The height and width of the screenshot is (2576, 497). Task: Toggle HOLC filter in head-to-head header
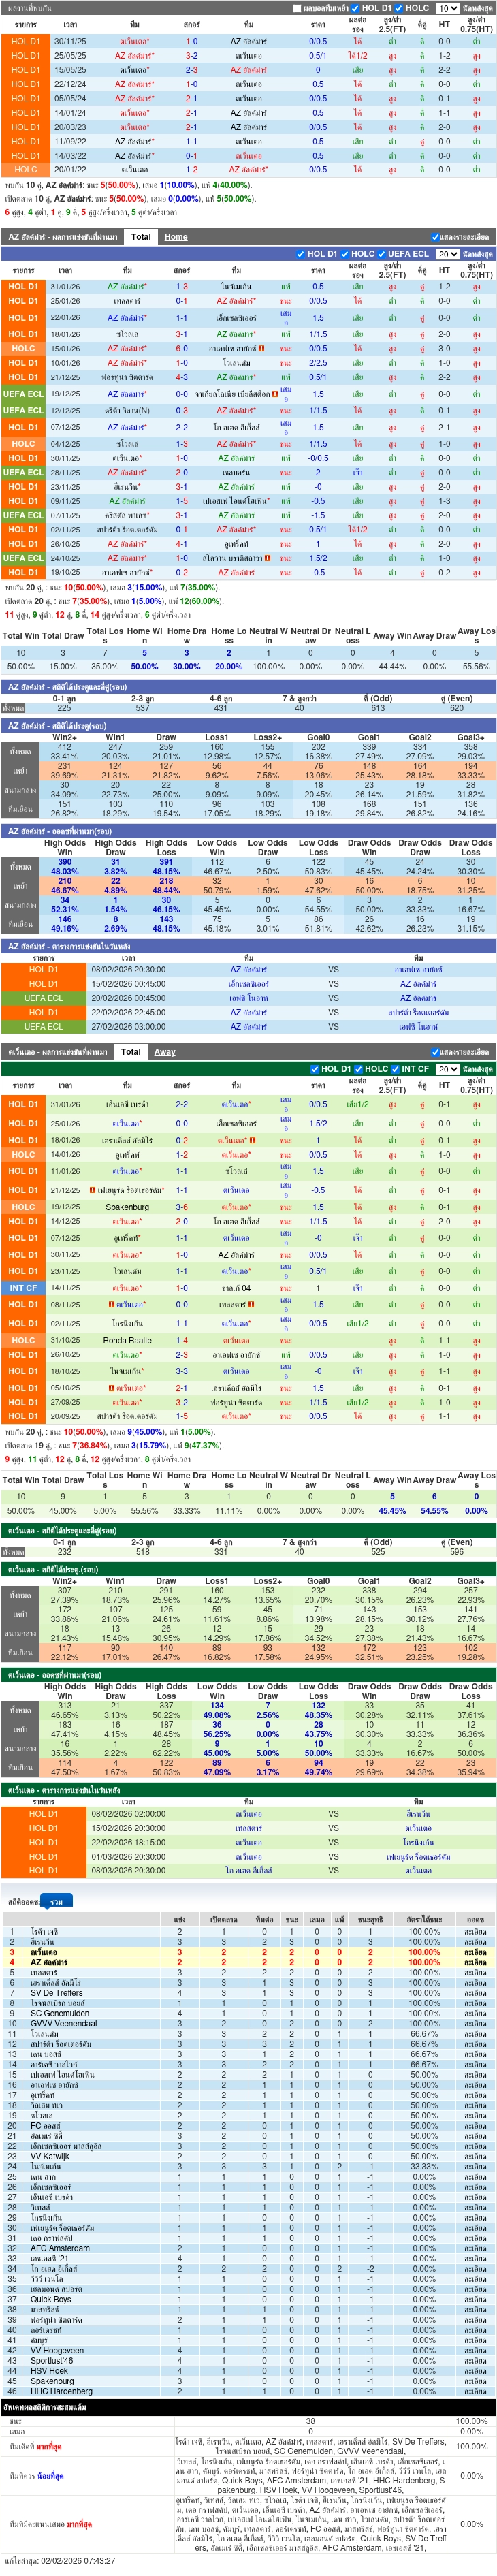(x=399, y=8)
